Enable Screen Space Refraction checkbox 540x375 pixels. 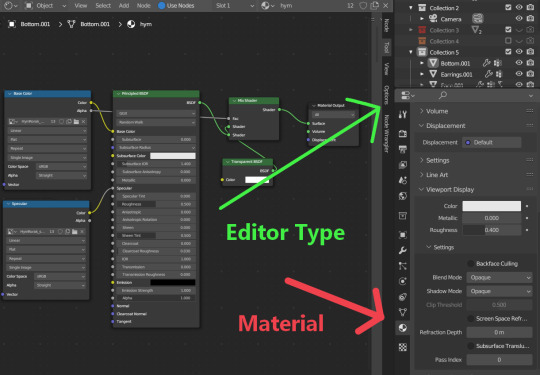[470, 319]
